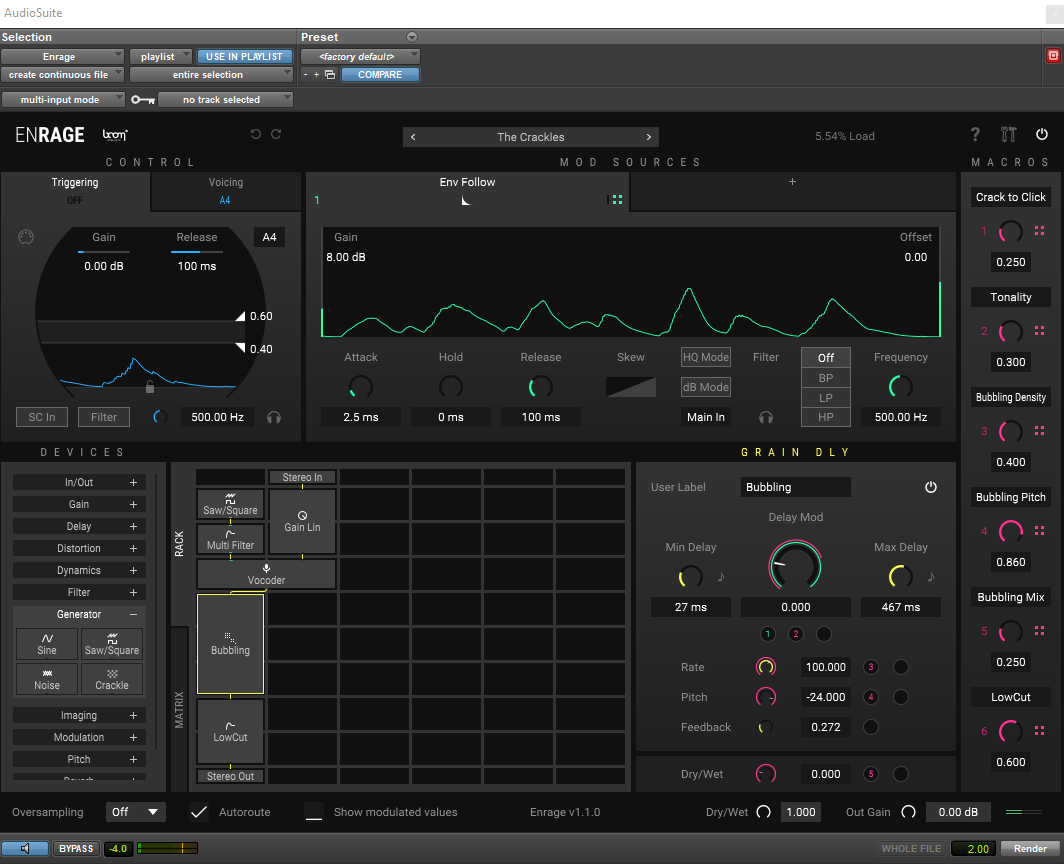The width and height of the screenshot is (1064, 864).
Task: Toggle the Autoroute checkbox
Action: 199,812
